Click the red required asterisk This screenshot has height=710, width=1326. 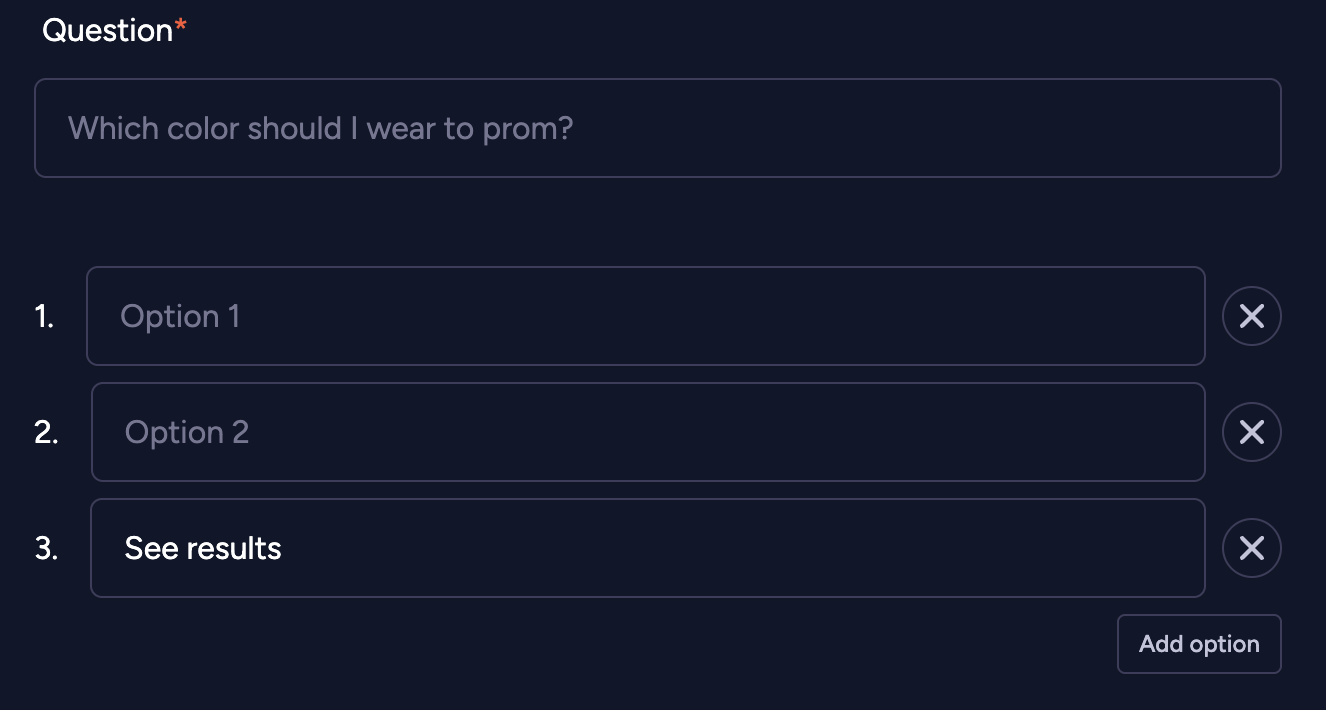pos(181,28)
